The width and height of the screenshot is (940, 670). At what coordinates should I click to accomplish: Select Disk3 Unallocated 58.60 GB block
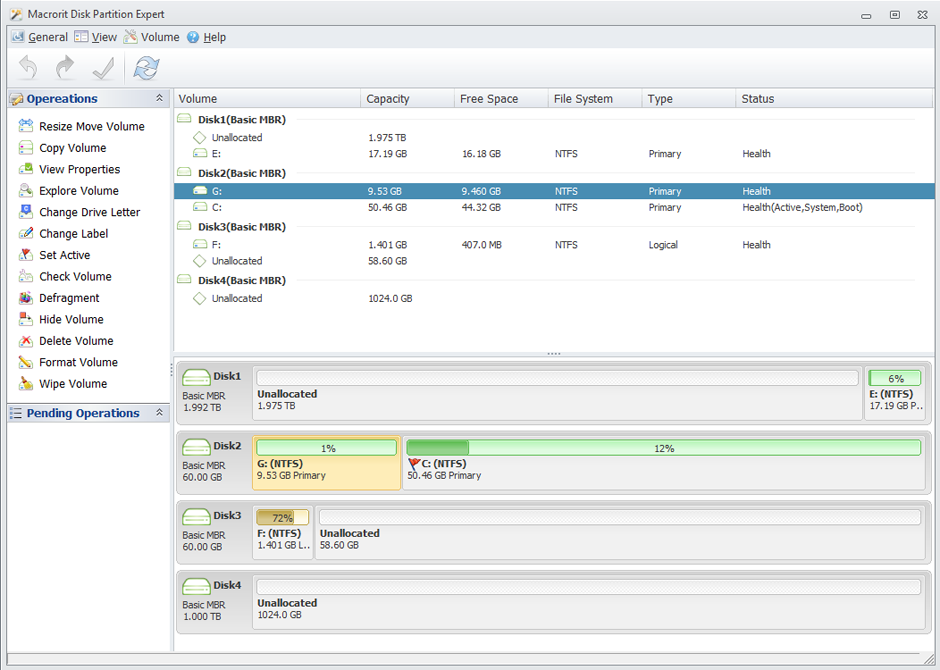[x=619, y=532]
